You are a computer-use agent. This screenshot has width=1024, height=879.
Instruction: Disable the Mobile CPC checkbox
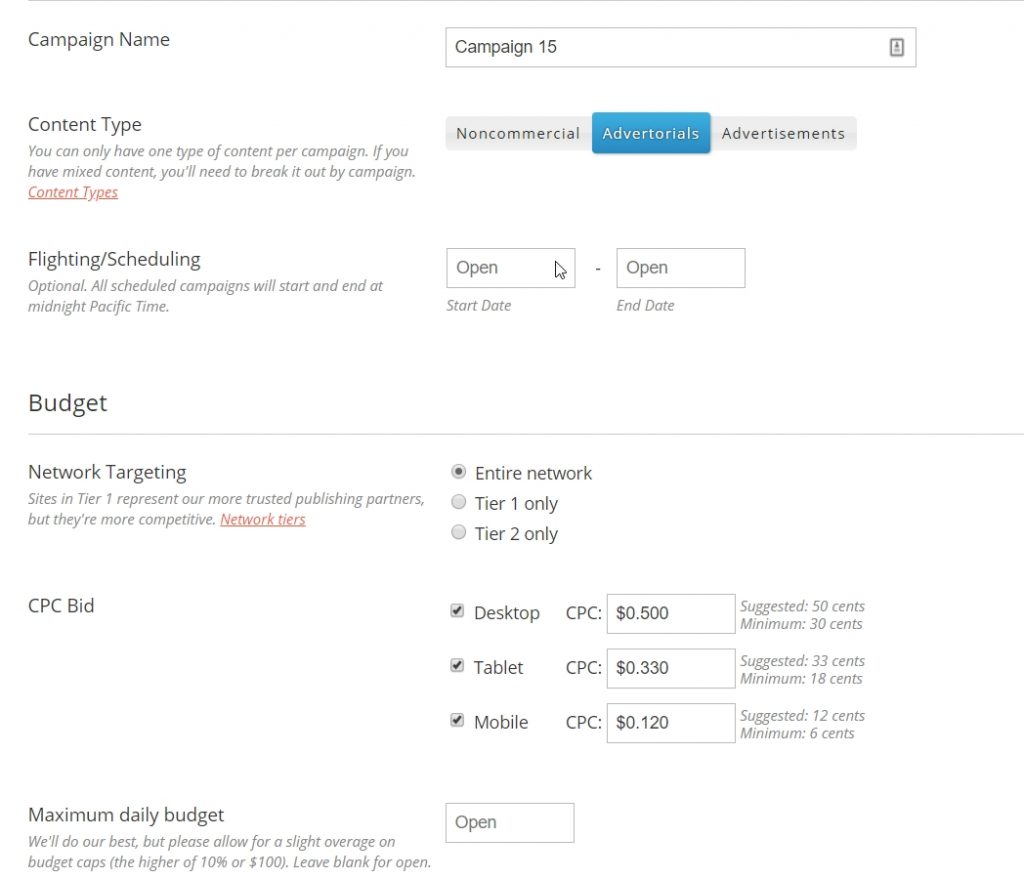pyautogui.click(x=457, y=720)
